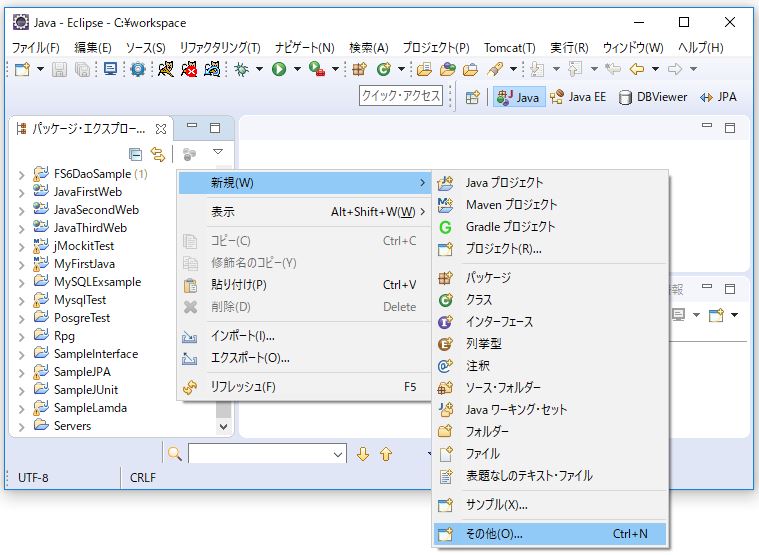Click the Restart Tomcat icon

(x=212, y=69)
